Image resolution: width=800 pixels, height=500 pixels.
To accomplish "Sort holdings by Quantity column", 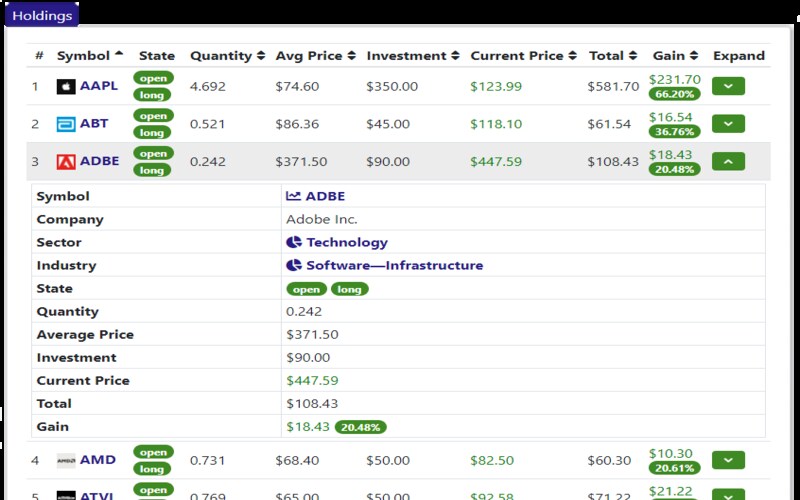I will click(x=228, y=56).
